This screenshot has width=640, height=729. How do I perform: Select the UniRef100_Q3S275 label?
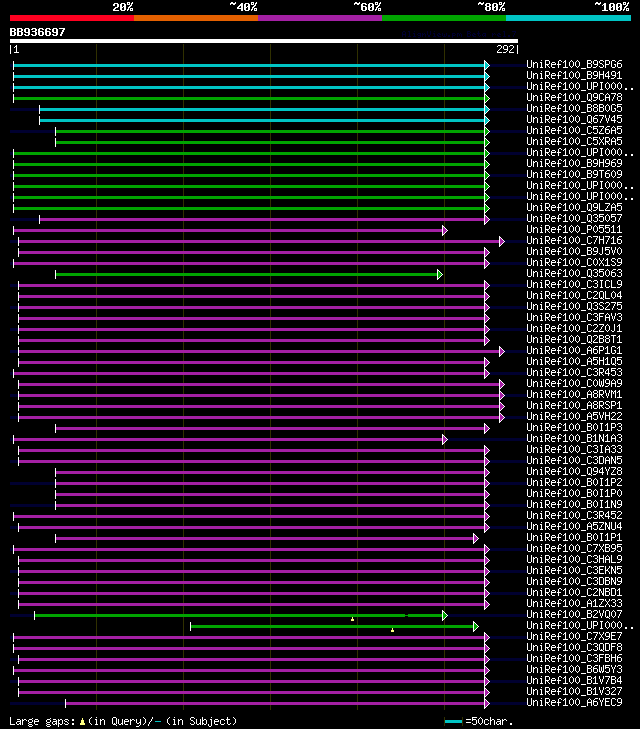(574, 306)
